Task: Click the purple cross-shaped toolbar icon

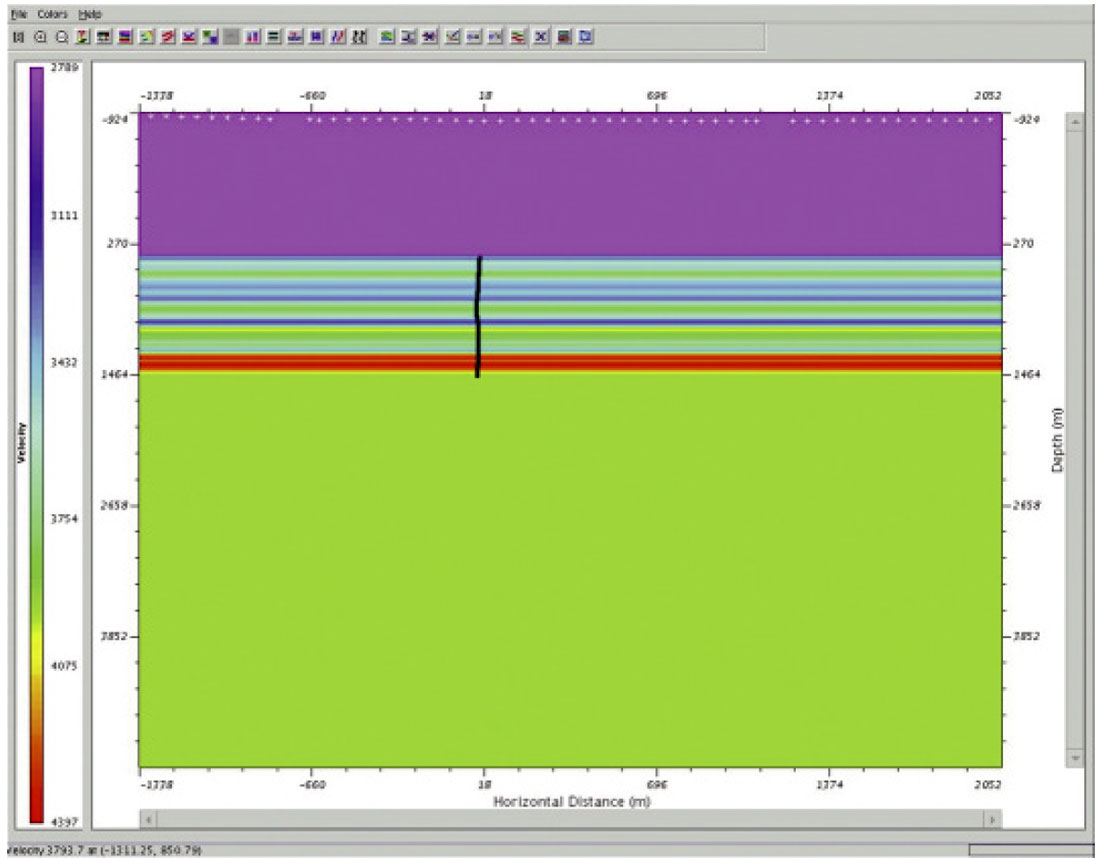Action: 429,36
